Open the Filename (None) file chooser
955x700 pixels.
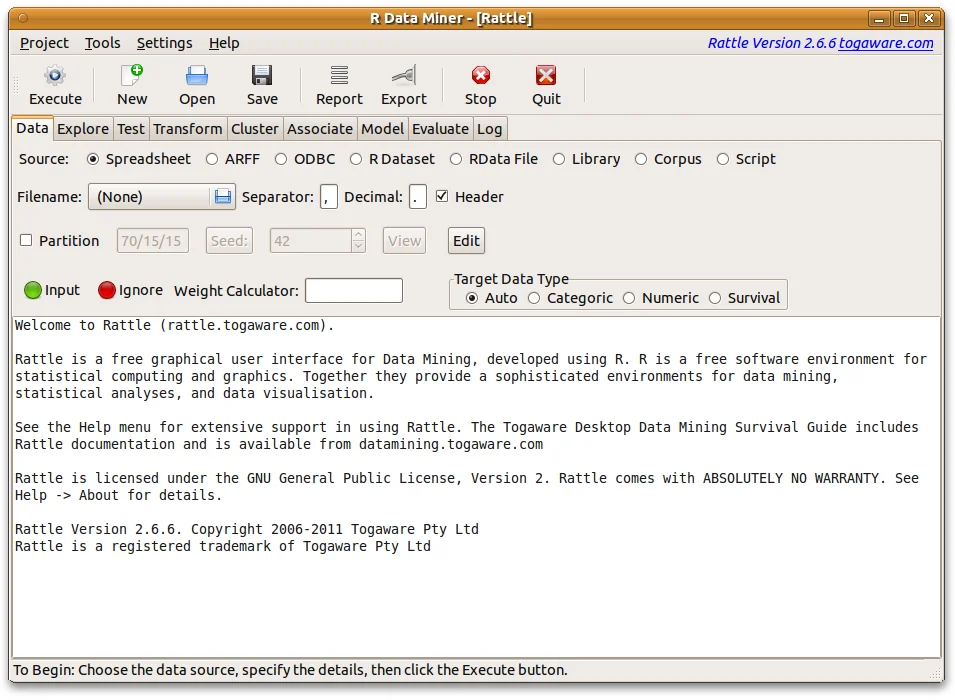161,197
